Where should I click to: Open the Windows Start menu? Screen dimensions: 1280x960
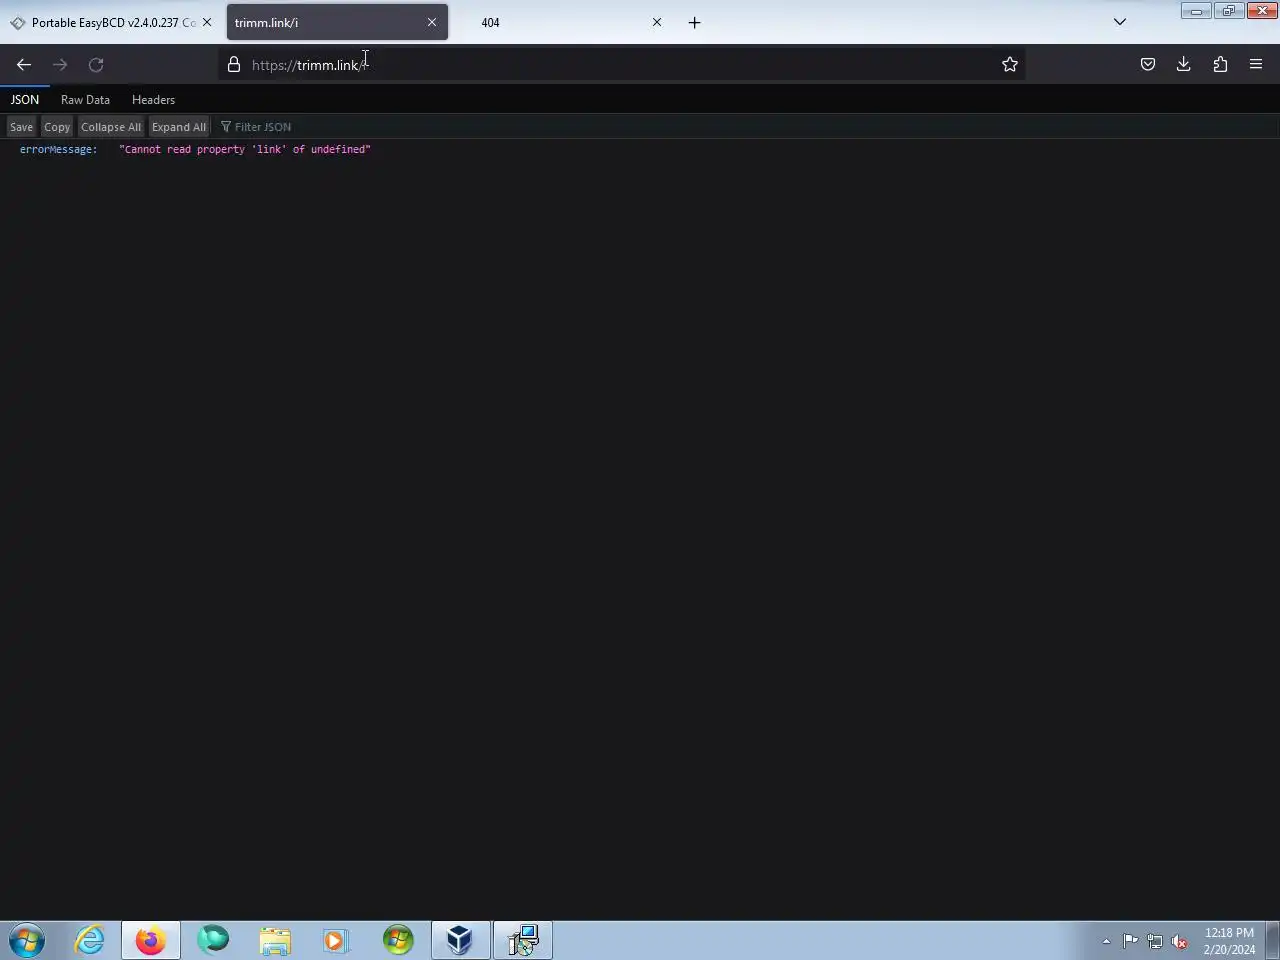click(x=27, y=940)
